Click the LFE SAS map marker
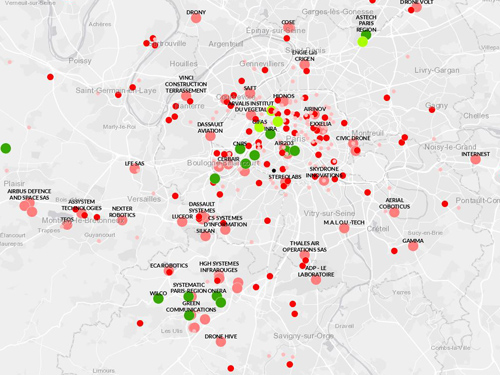500x375 pixels. coord(134,169)
